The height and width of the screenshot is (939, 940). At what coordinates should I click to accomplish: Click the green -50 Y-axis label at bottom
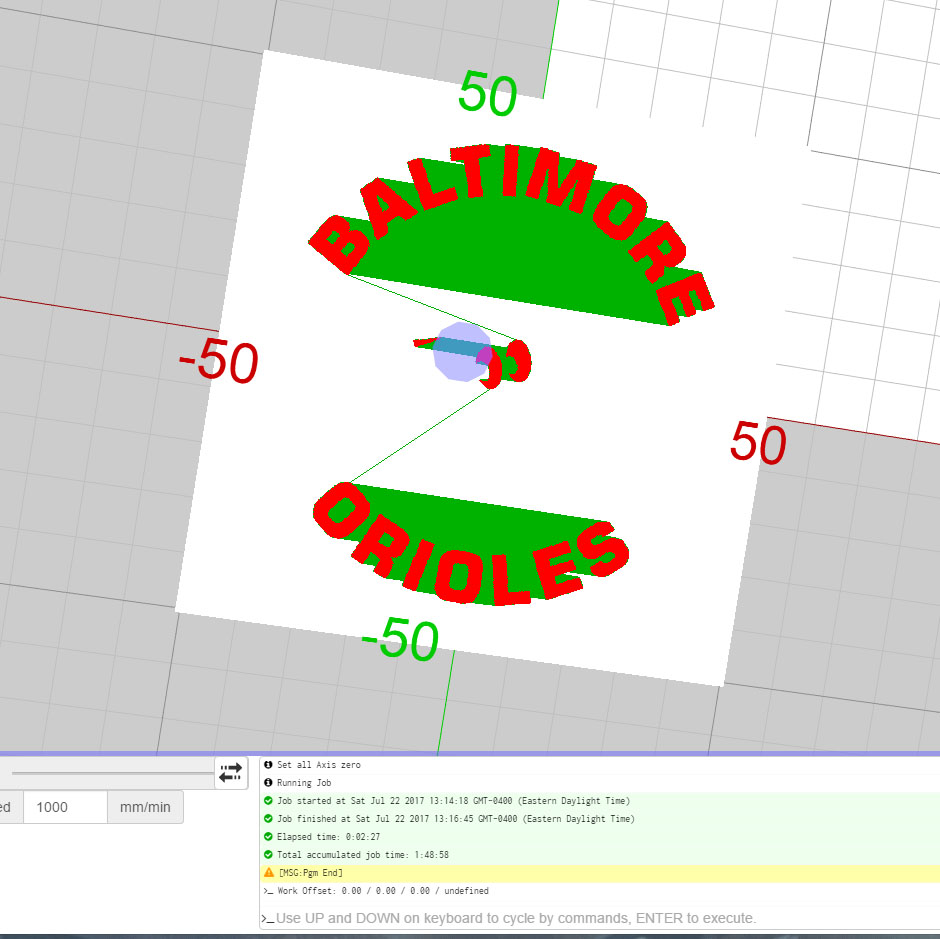pyautogui.click(x=400, y=639)
